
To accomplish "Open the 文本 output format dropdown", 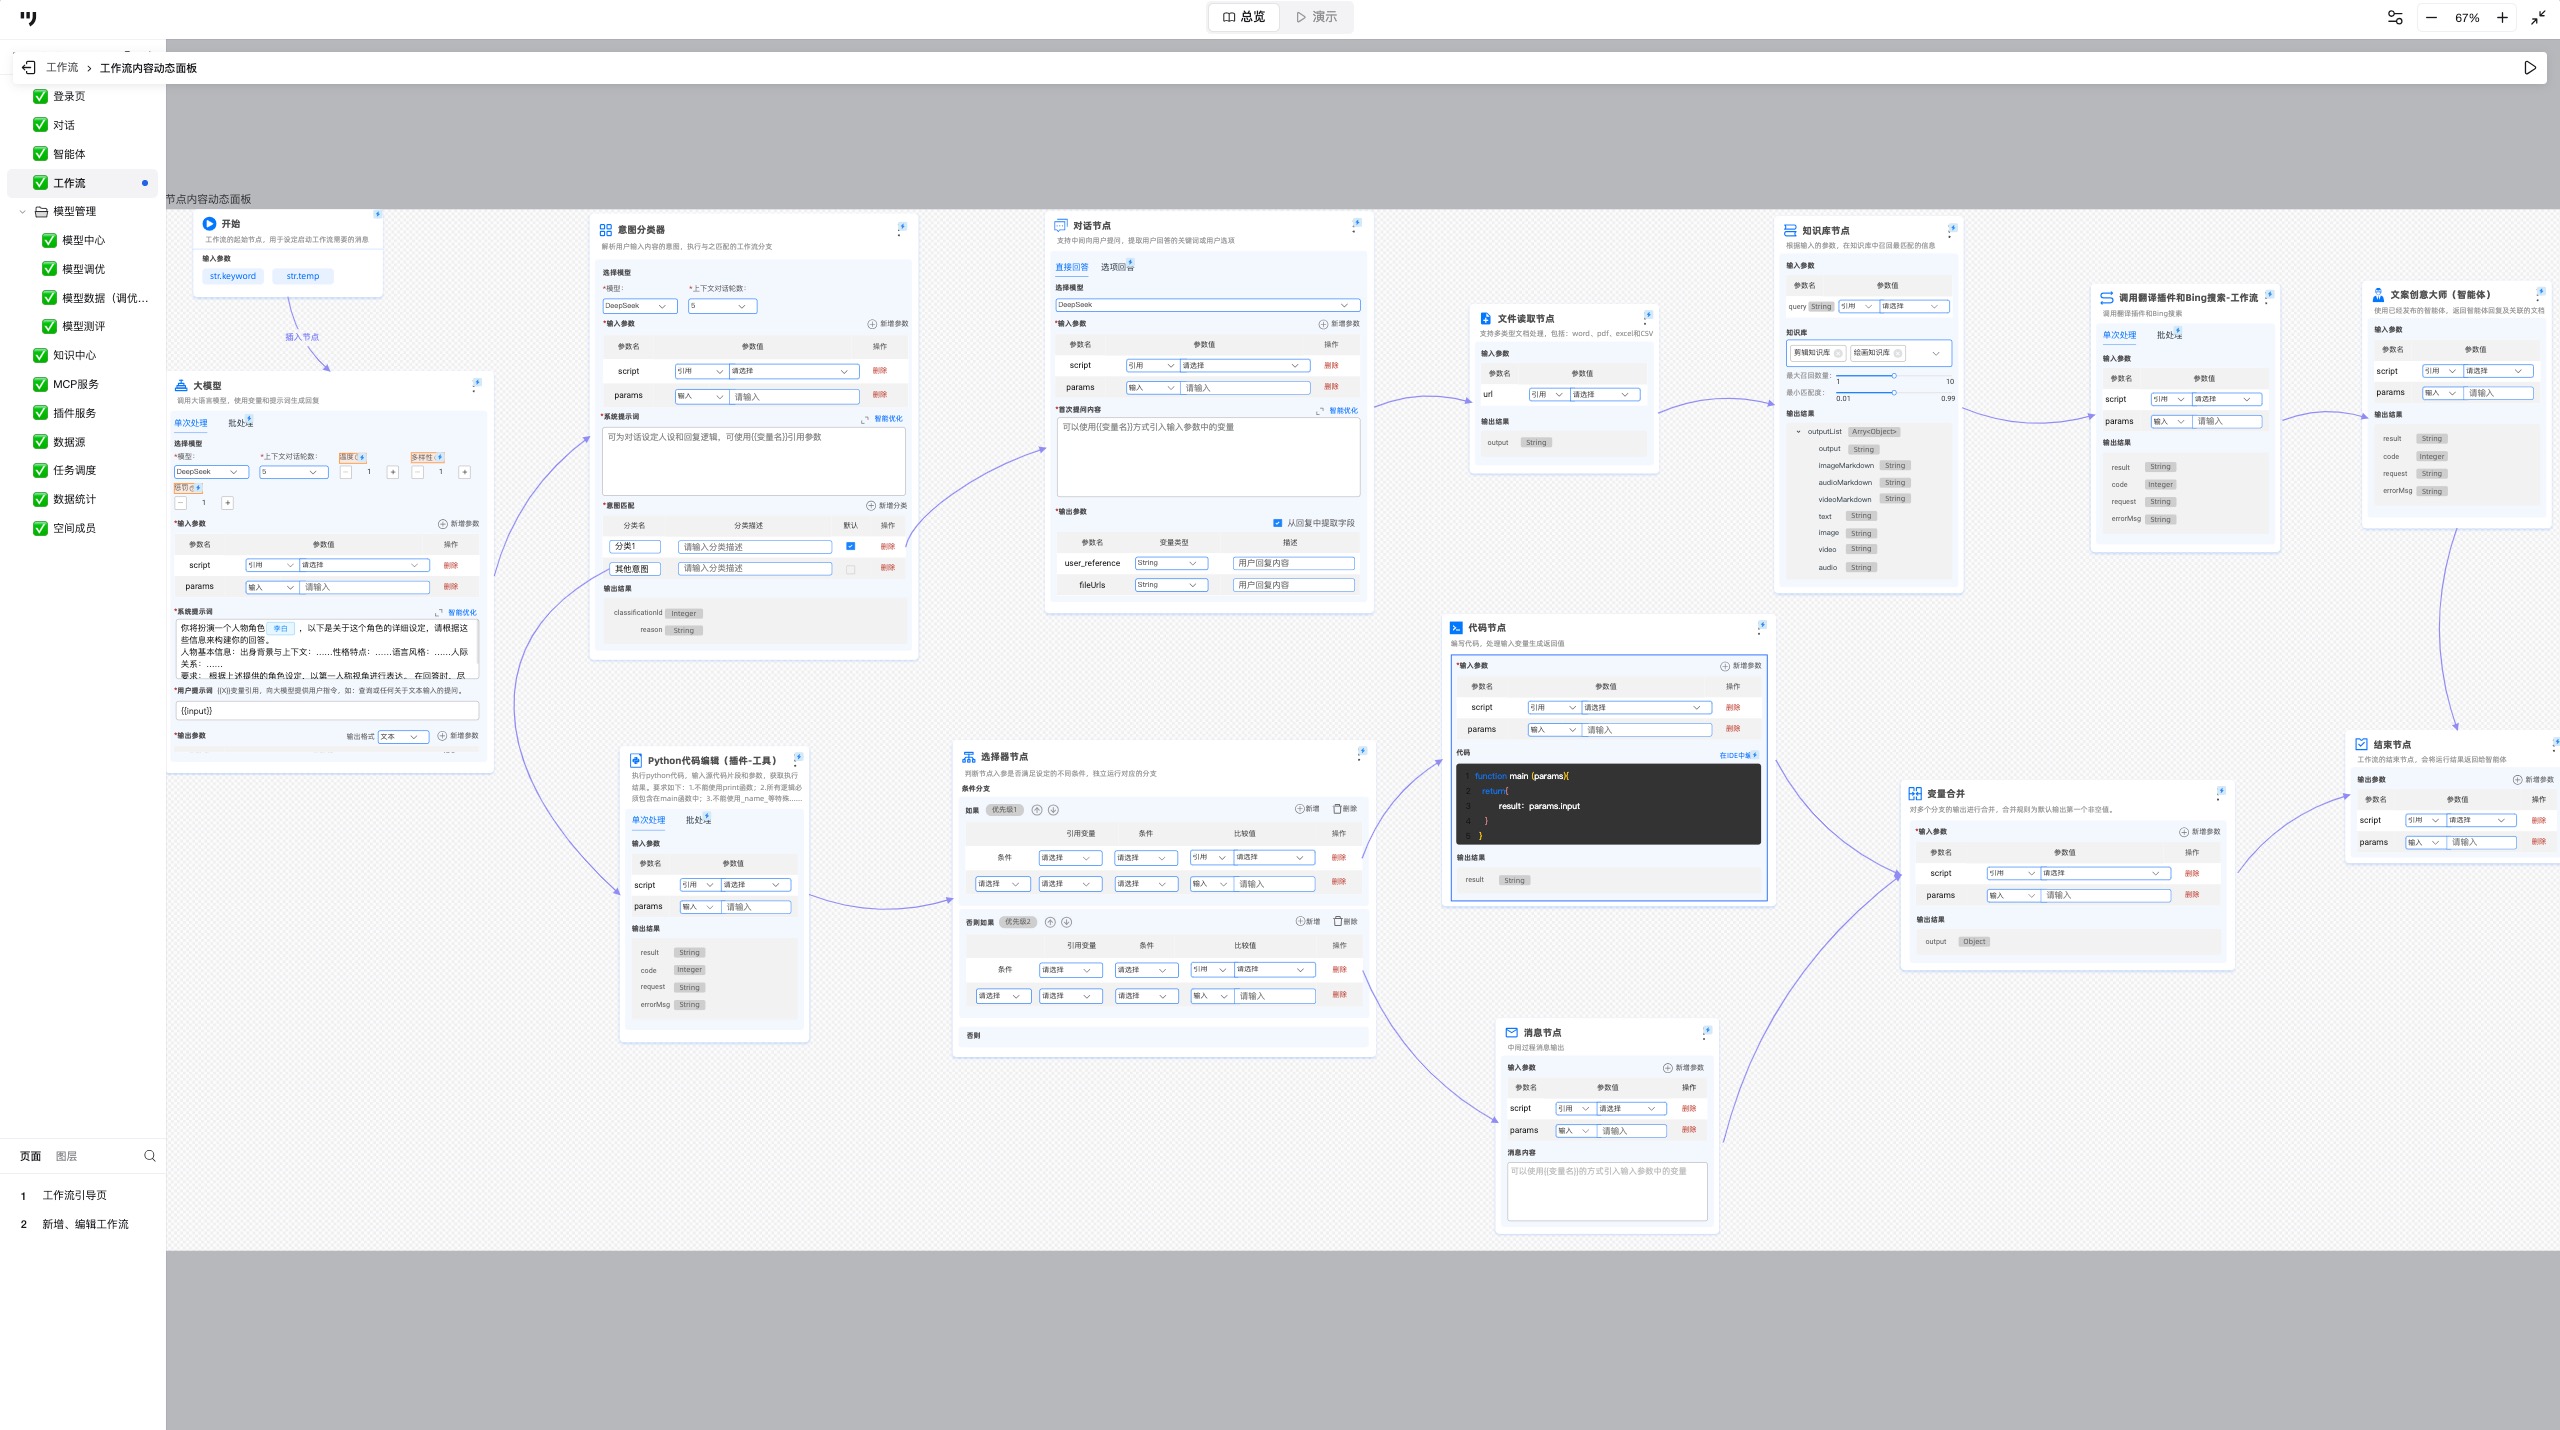I will 403,736.
